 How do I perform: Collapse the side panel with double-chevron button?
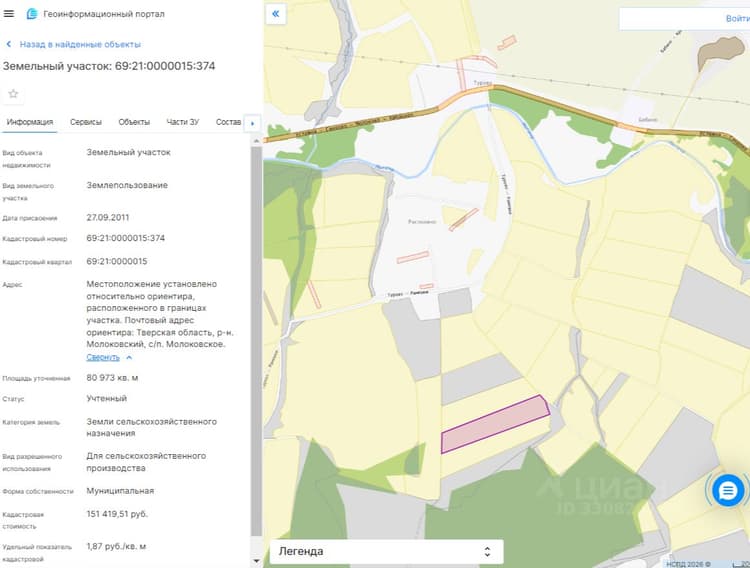276,14
